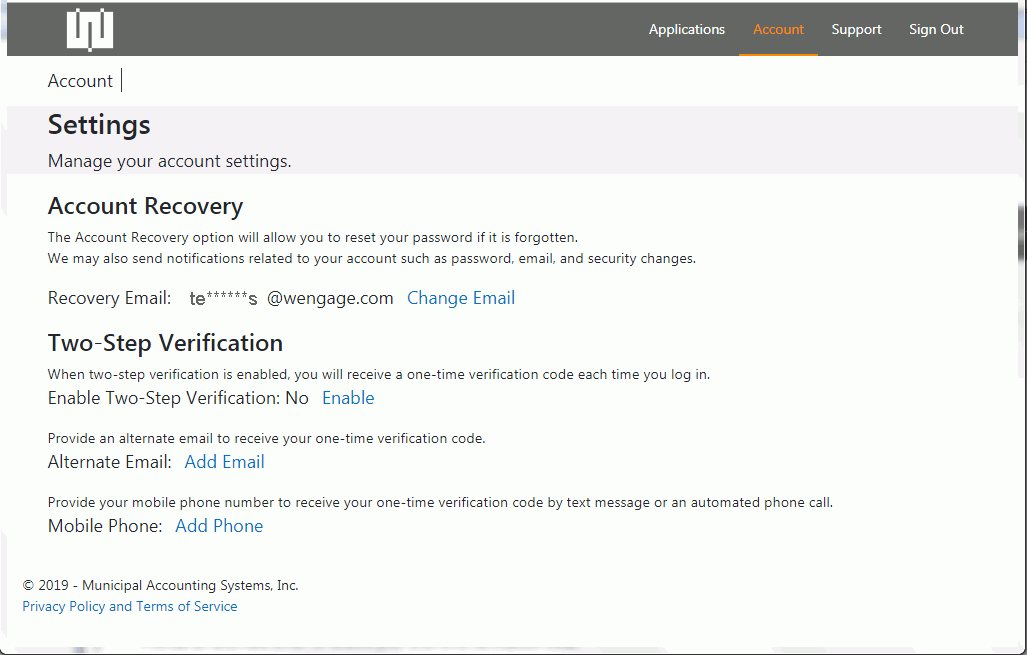Enable Two-Step Verification via the Enable link
The width and height of the screenshot is (1027, 655).
coord(348,398)
